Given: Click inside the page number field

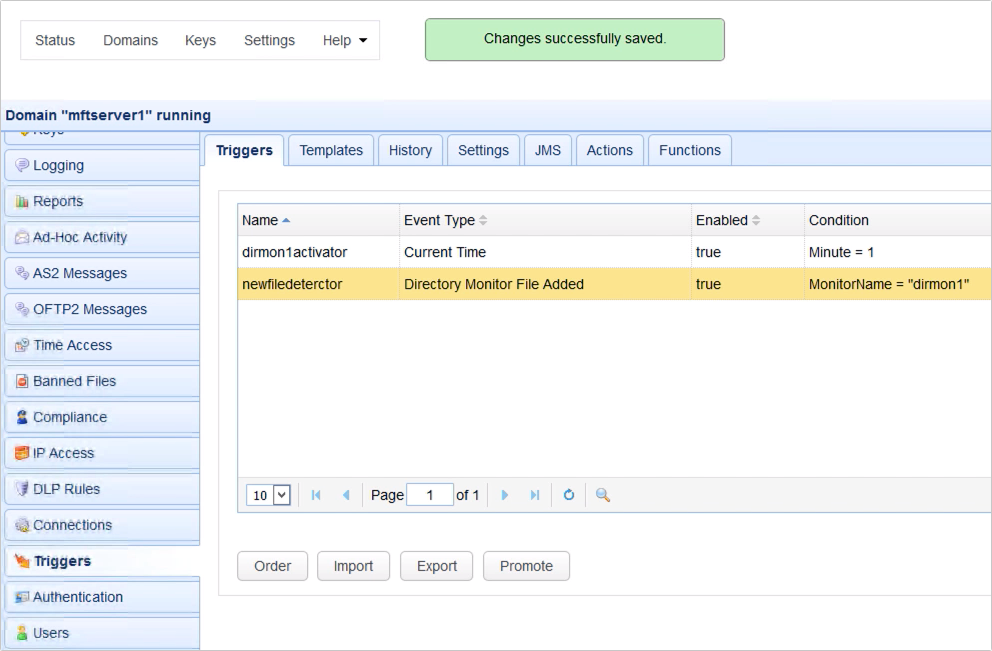Looking at the screenshot, I should [431, 494].
